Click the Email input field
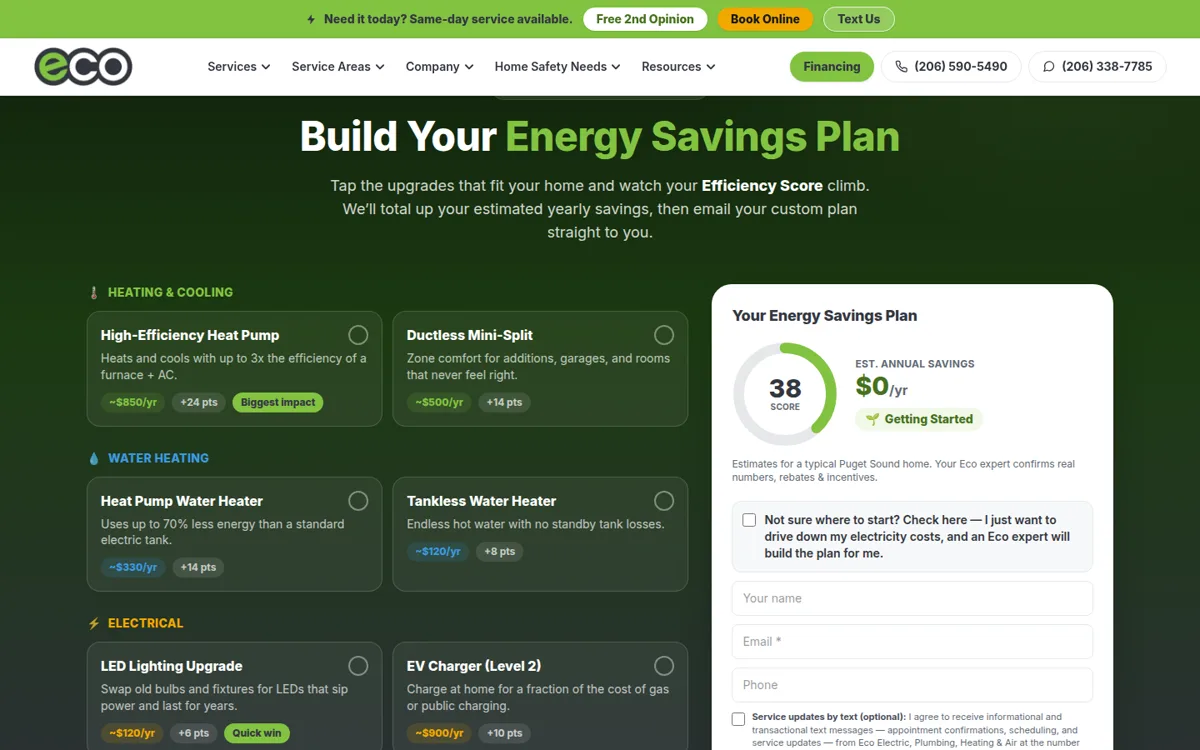This screenshot has height=750, width=1200. pyautogui.click(x=912, y=642)
